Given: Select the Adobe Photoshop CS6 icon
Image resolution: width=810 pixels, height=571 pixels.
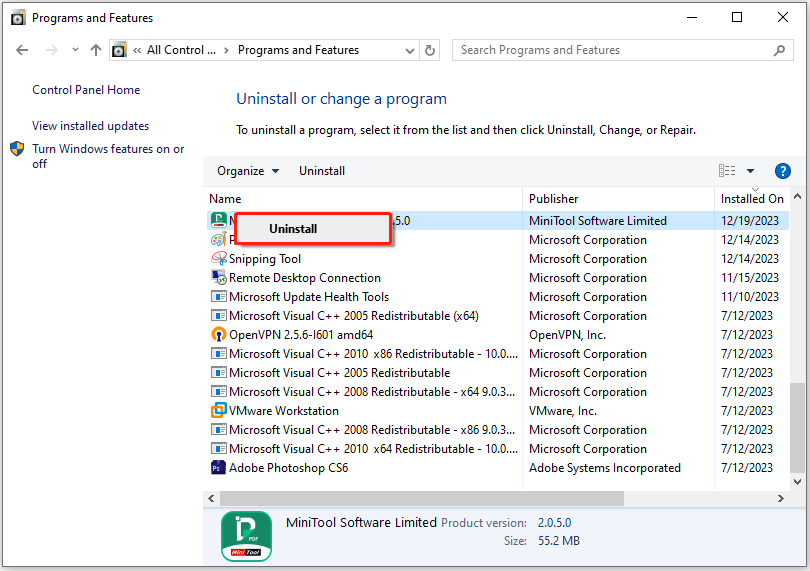Looking at the screenshot, I should [219, 468].
